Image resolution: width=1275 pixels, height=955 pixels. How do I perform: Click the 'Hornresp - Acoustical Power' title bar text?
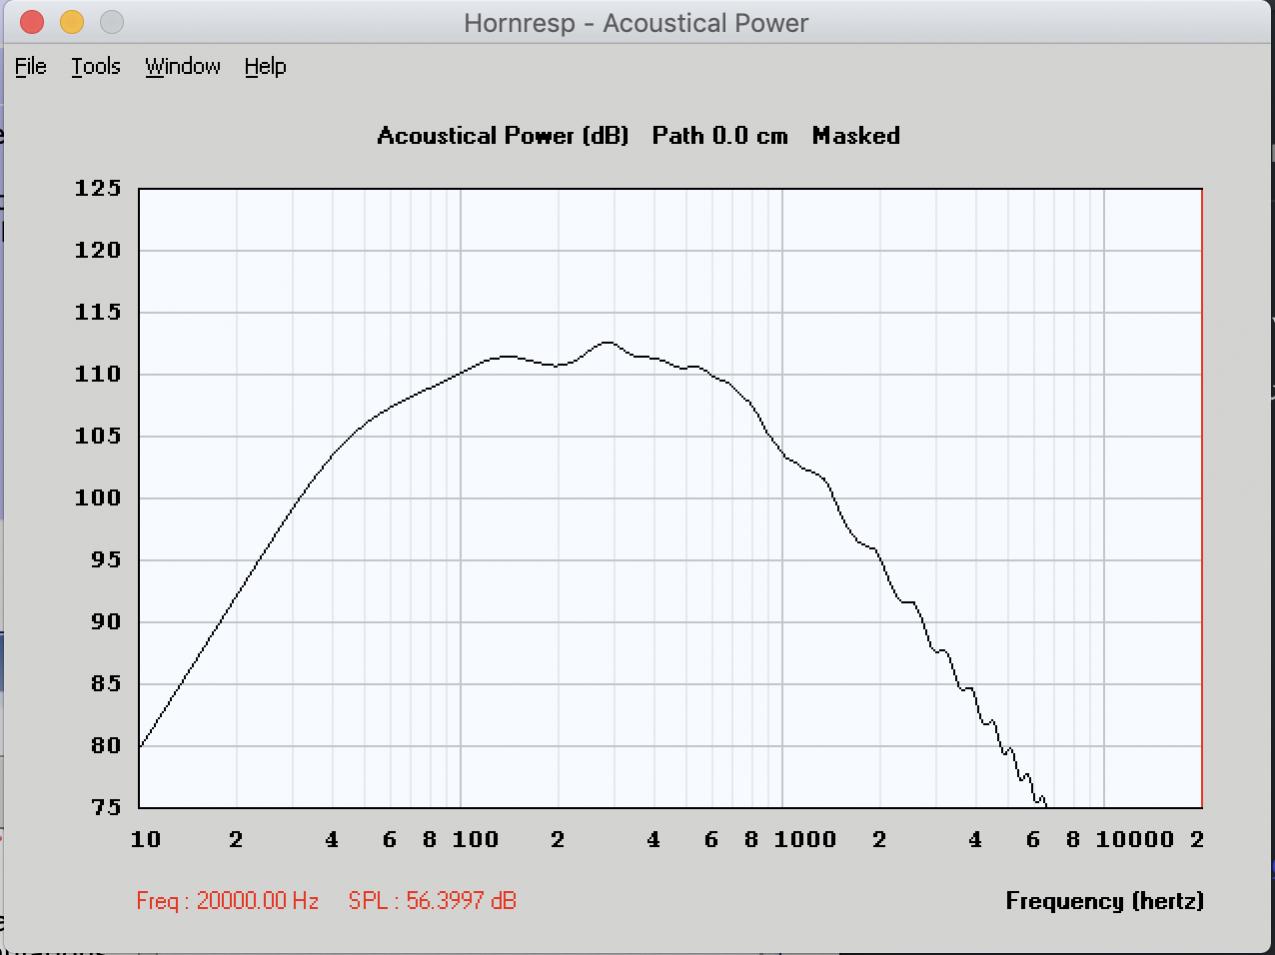[x=636, y=23]
